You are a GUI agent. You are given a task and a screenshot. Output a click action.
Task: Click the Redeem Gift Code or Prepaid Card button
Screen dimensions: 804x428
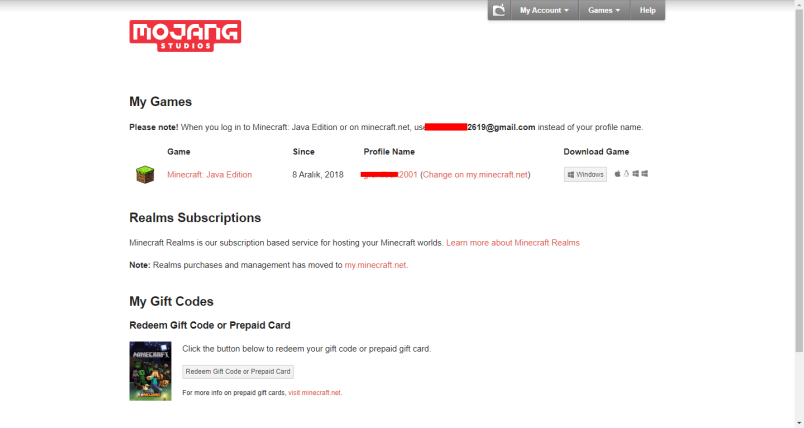(238, 372)
